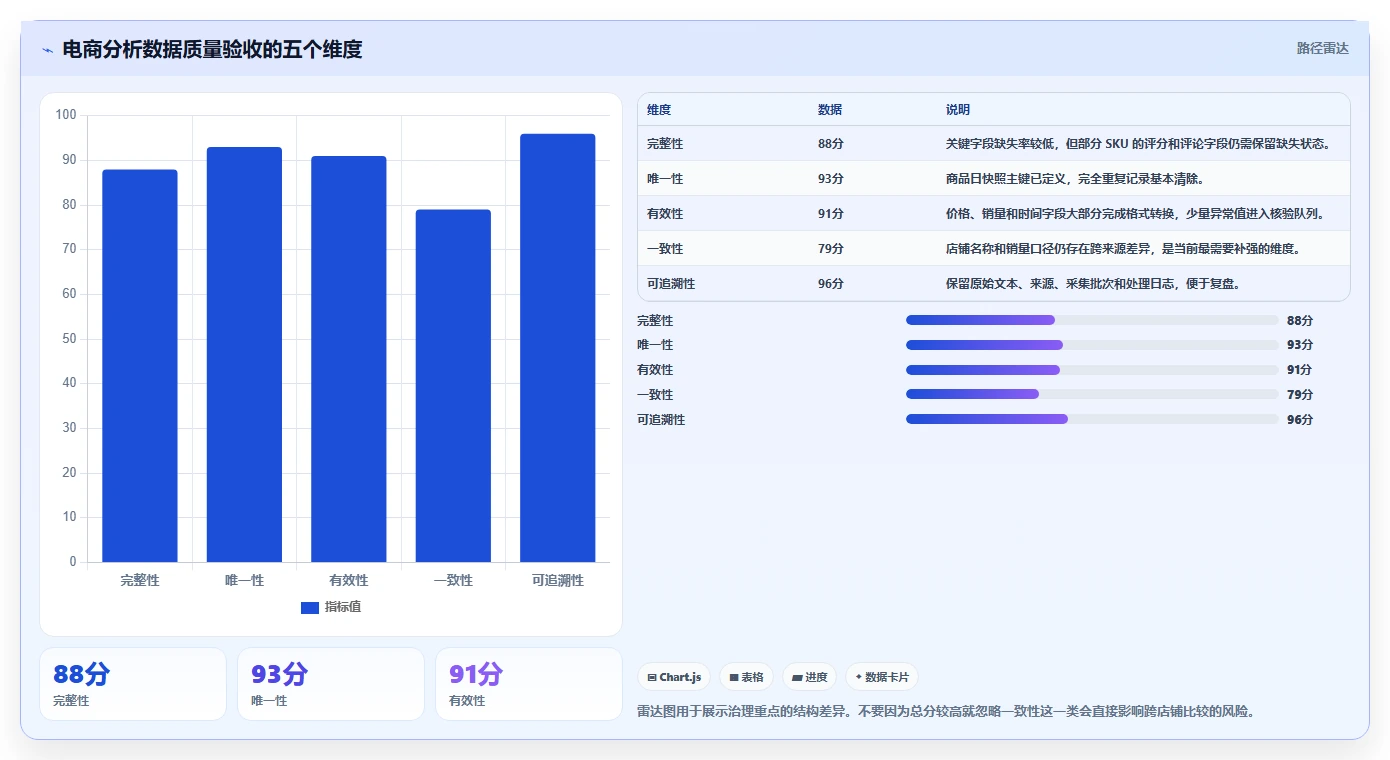The width and height of the screenshot is (1390, 760).
Task: Click the lightning icon beside the page title
Action: (48, 50)
